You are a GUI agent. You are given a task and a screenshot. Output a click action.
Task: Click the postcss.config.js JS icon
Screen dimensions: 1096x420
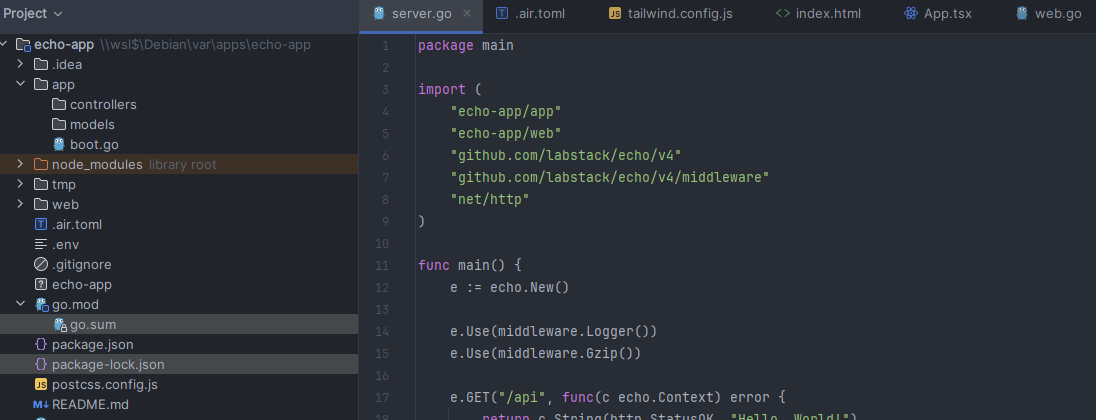(41, 385)
